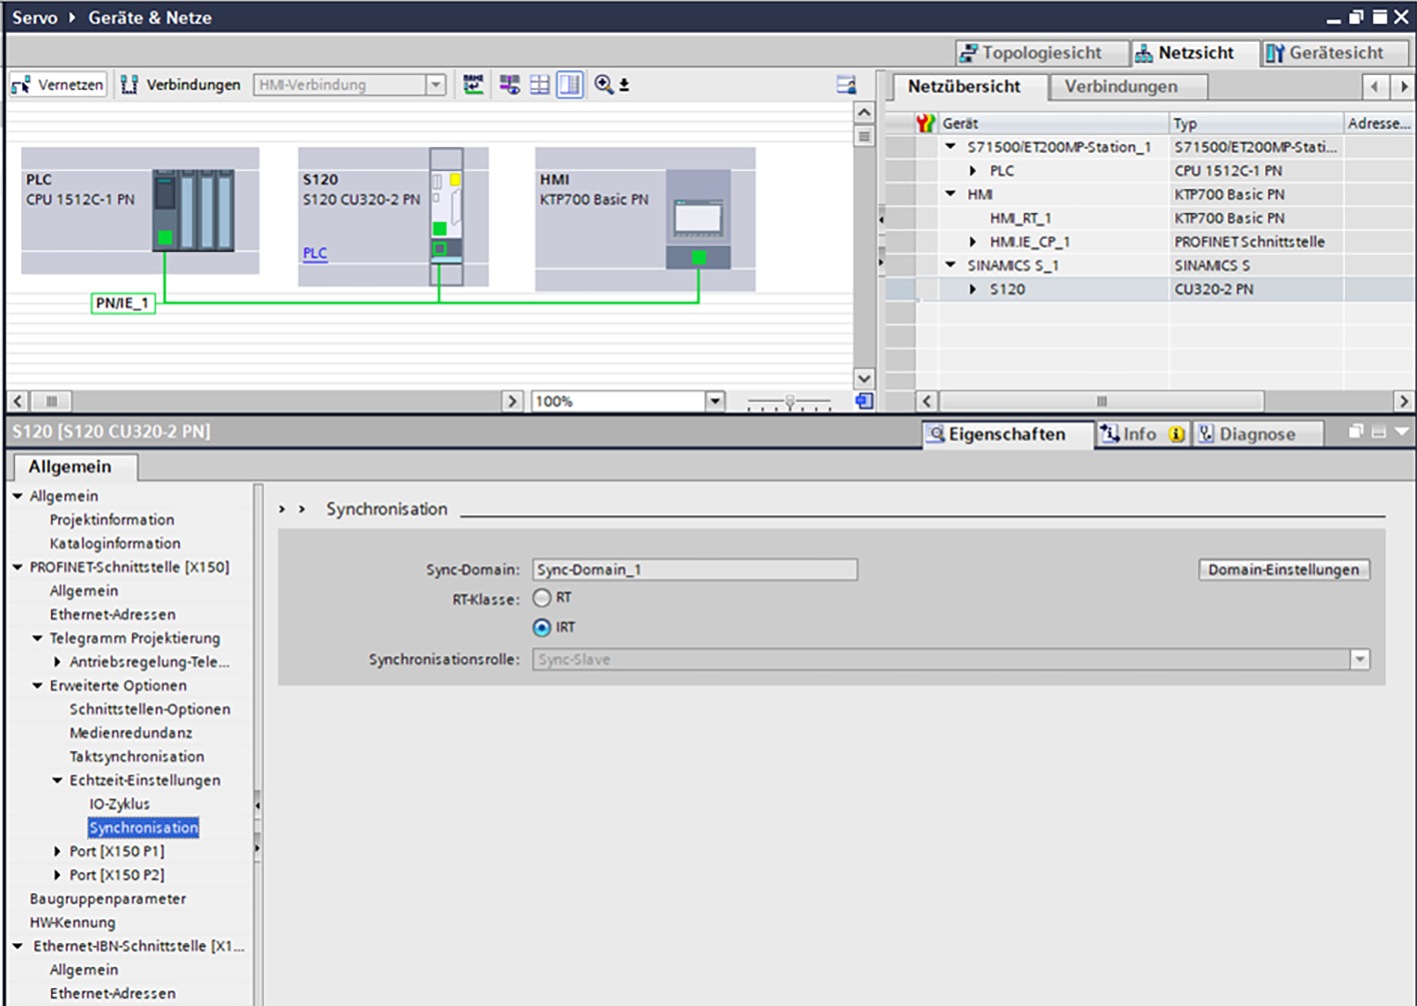The height and width of the screenshot is (1006, 1417).
Task: Click the network view overview navigation icon
Action: pos(864,401)
